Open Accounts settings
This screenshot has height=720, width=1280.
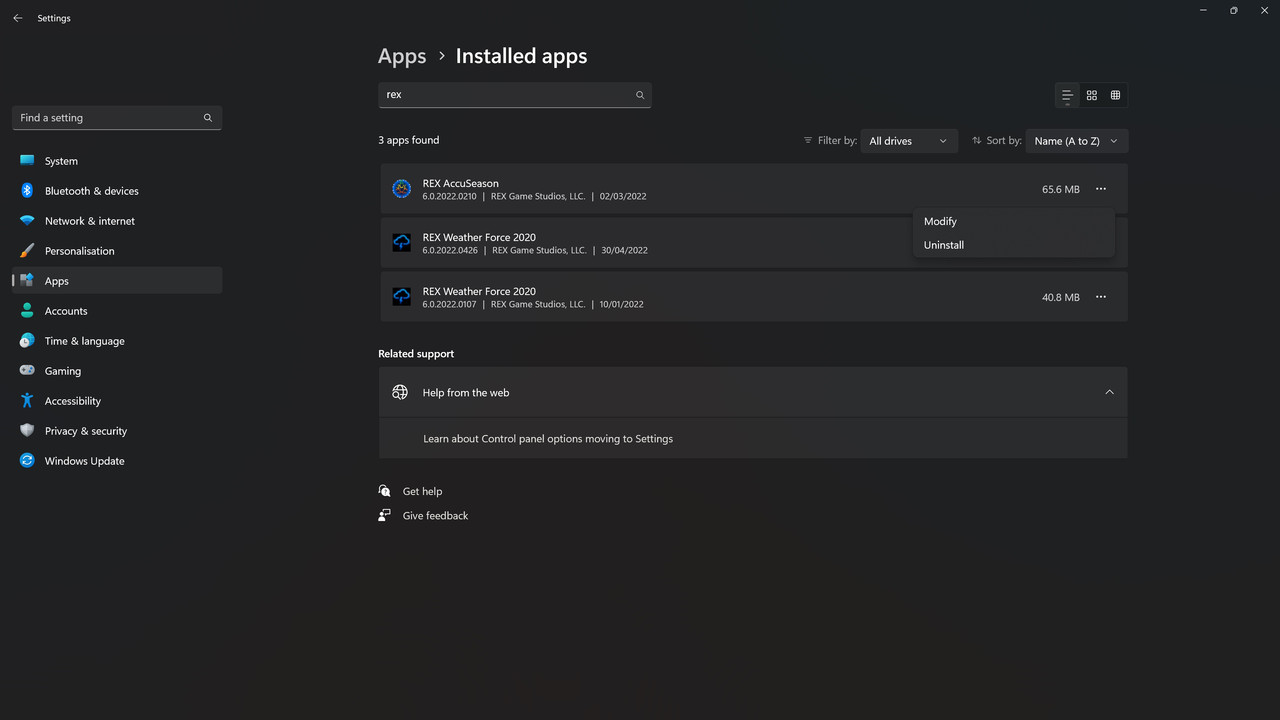[x=117, y=311]
